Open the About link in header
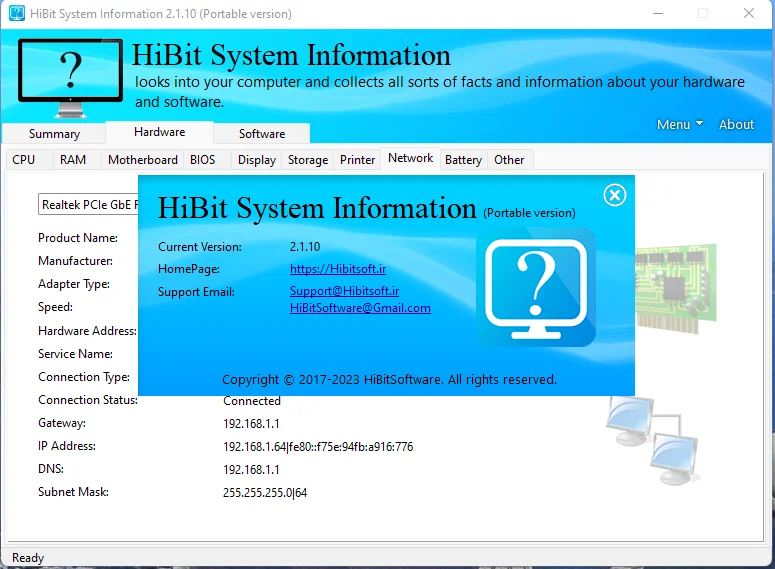This screenshot has height=569, width=775. click(736, 125)
